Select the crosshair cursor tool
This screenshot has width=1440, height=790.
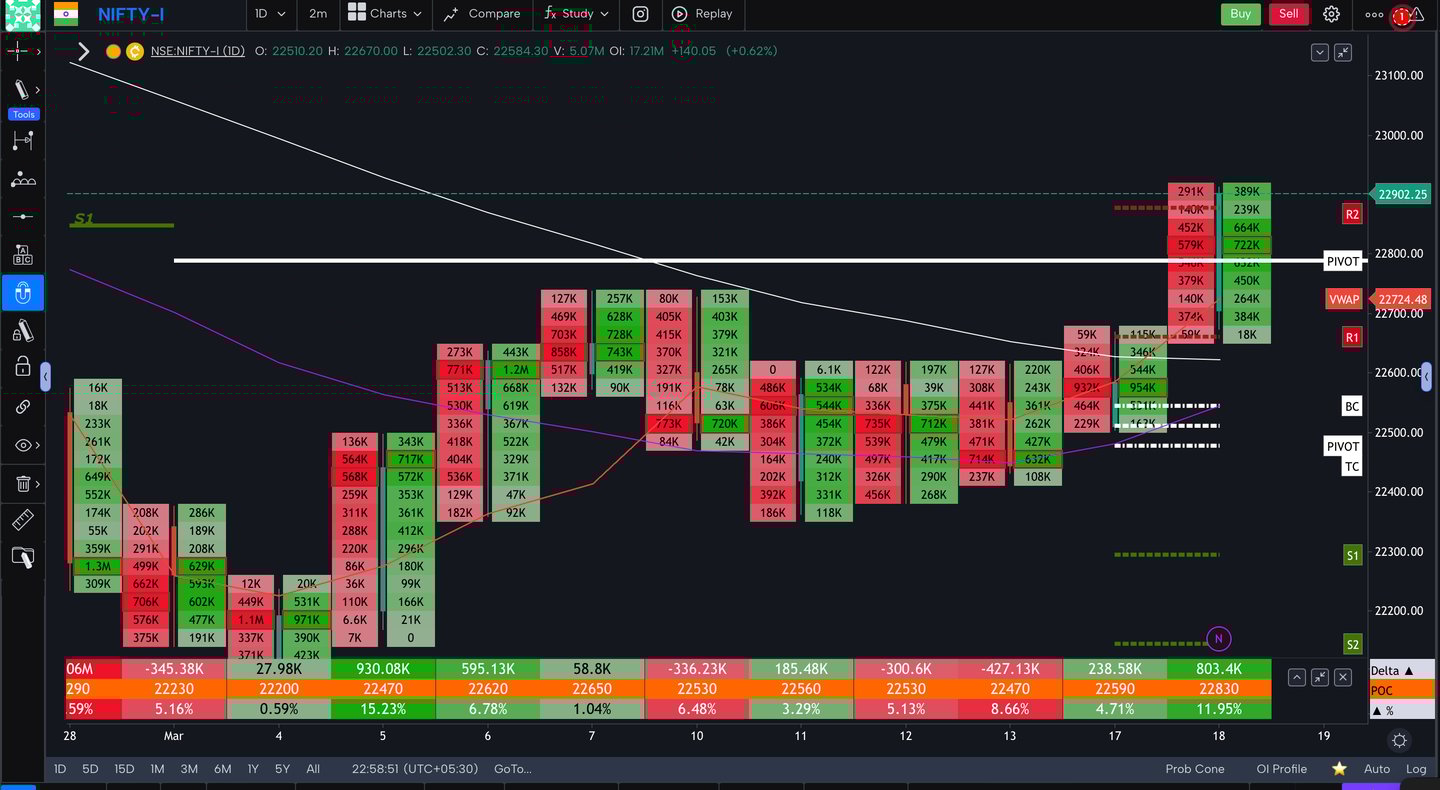point(19,50)
